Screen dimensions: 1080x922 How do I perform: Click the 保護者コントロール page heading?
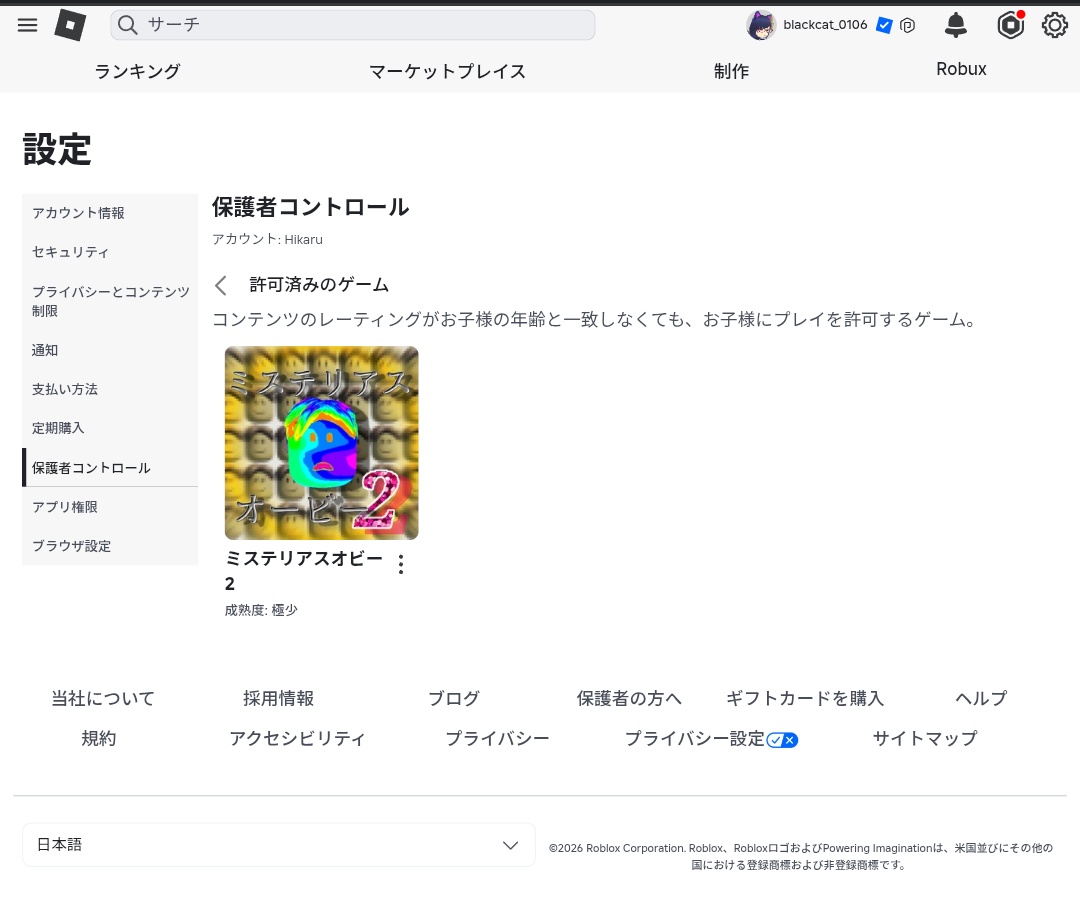[310, 207]
